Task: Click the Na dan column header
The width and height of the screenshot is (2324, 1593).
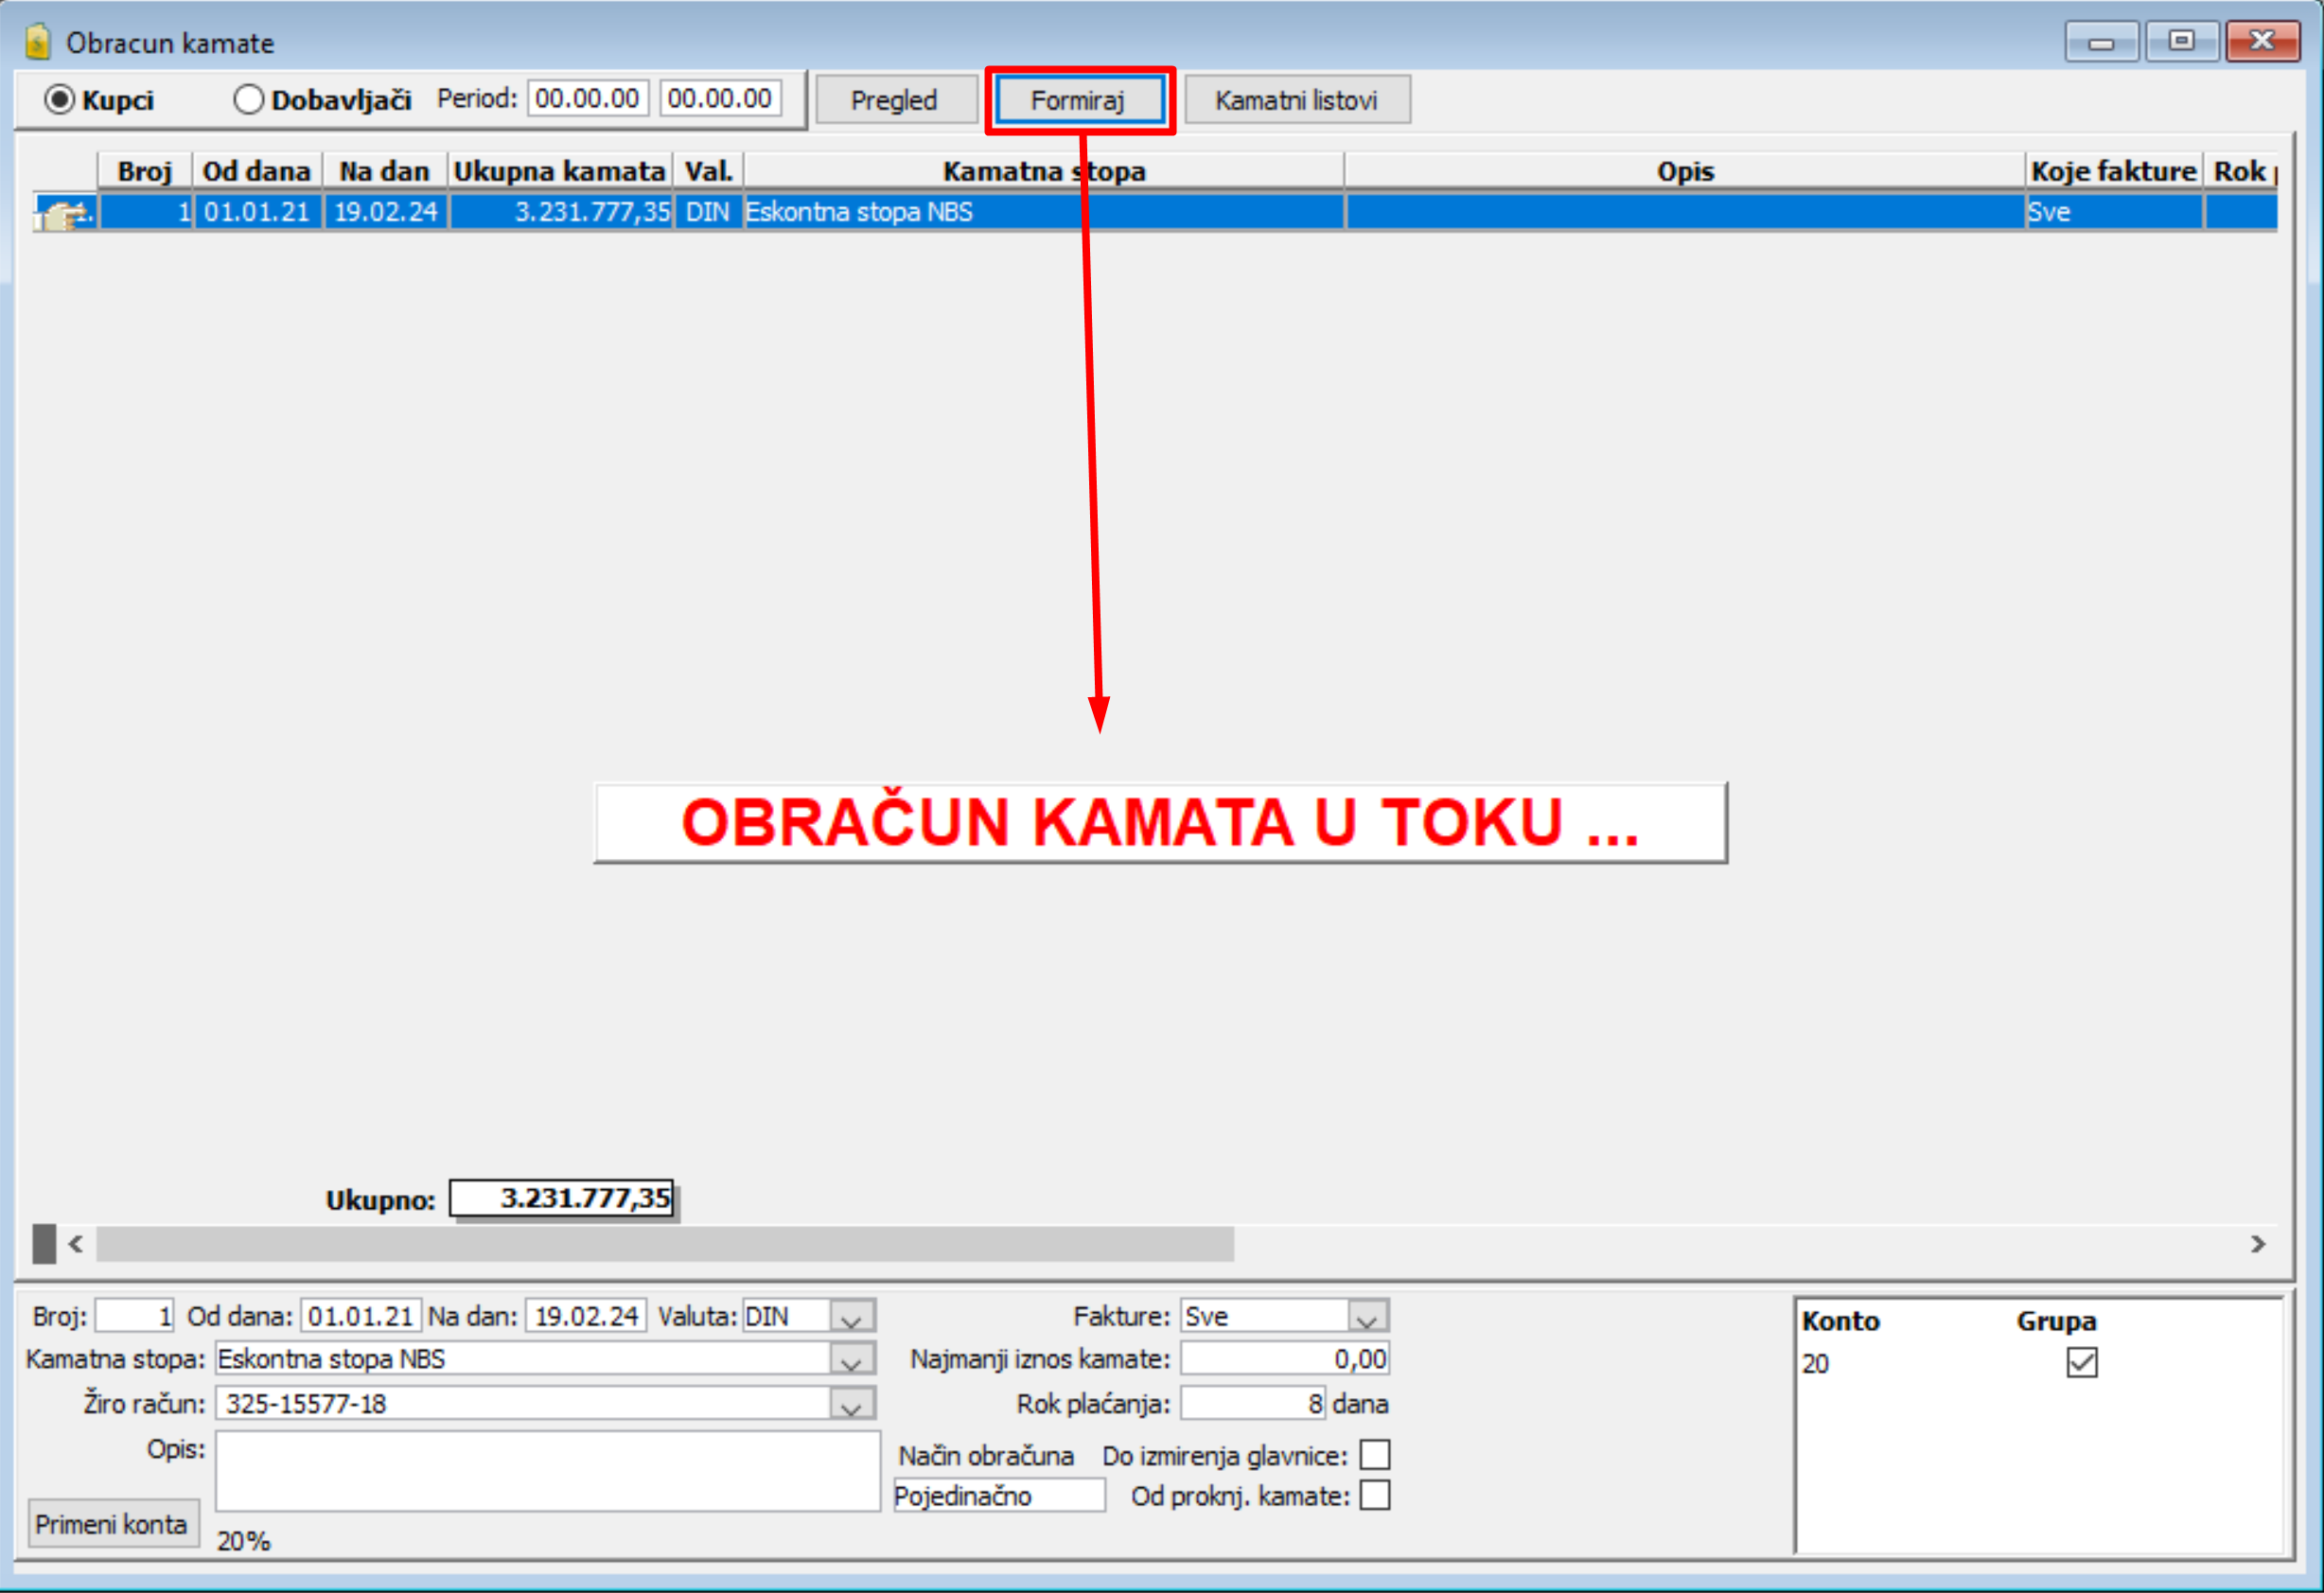Action: (x=384, y=171)
